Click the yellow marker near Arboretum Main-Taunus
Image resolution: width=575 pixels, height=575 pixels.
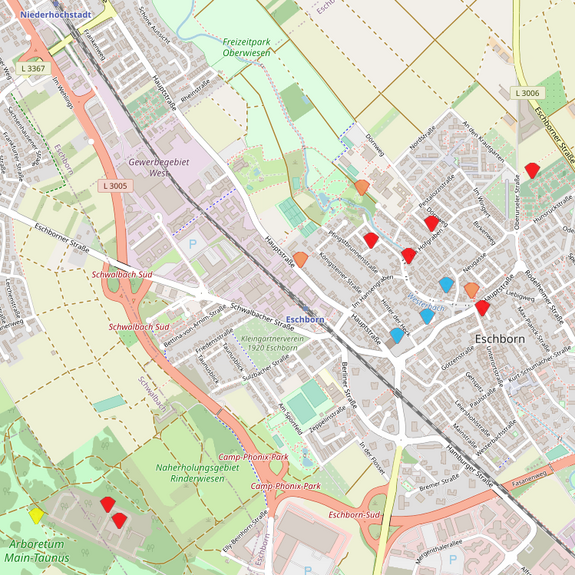tap(37, 516)
